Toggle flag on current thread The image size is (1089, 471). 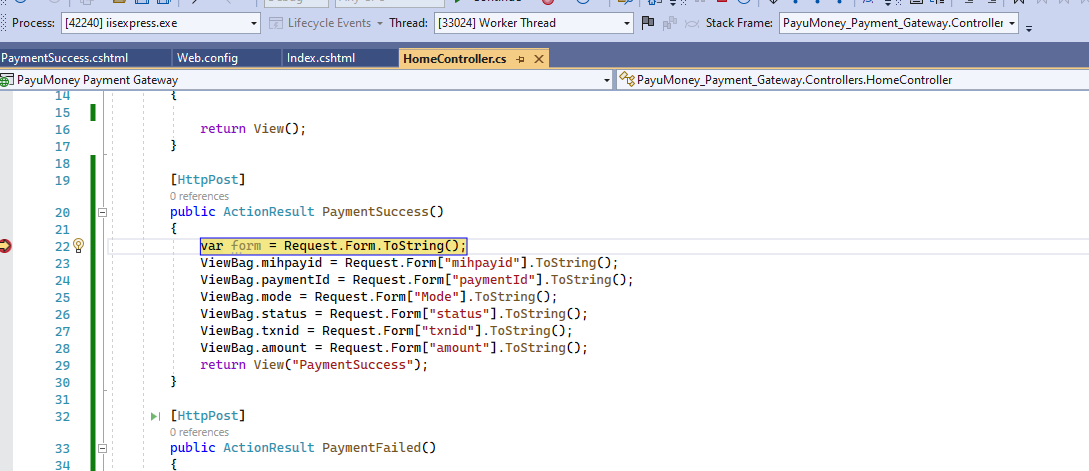point(647,23)
